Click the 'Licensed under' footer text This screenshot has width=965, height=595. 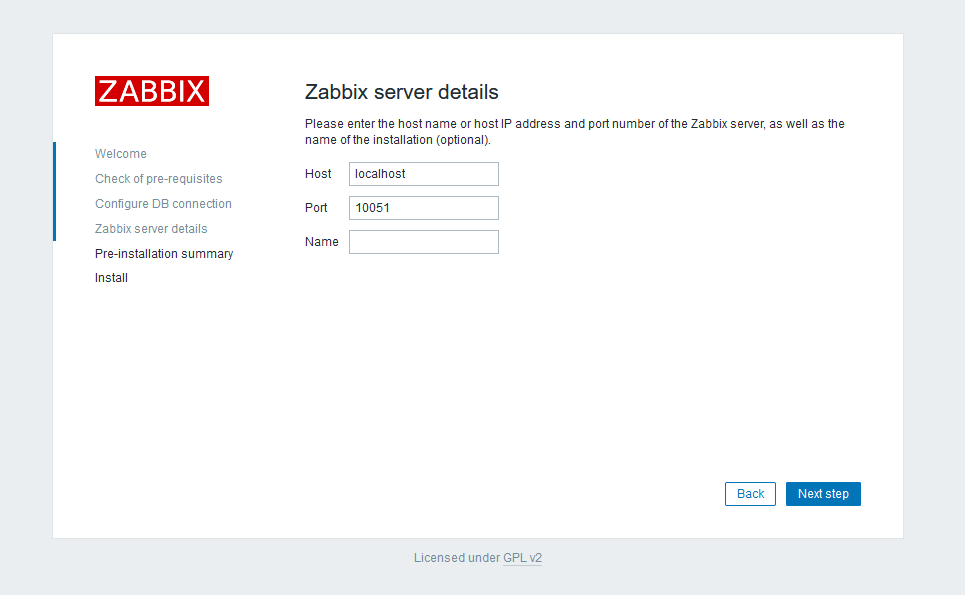(x=457, y=558)
